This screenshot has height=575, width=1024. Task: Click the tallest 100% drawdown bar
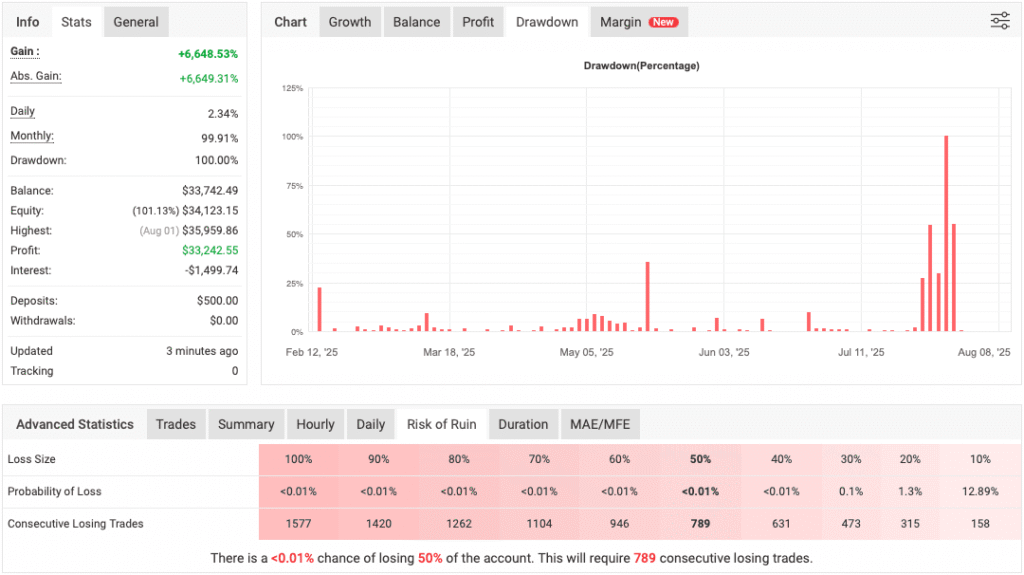pos(946,233)
